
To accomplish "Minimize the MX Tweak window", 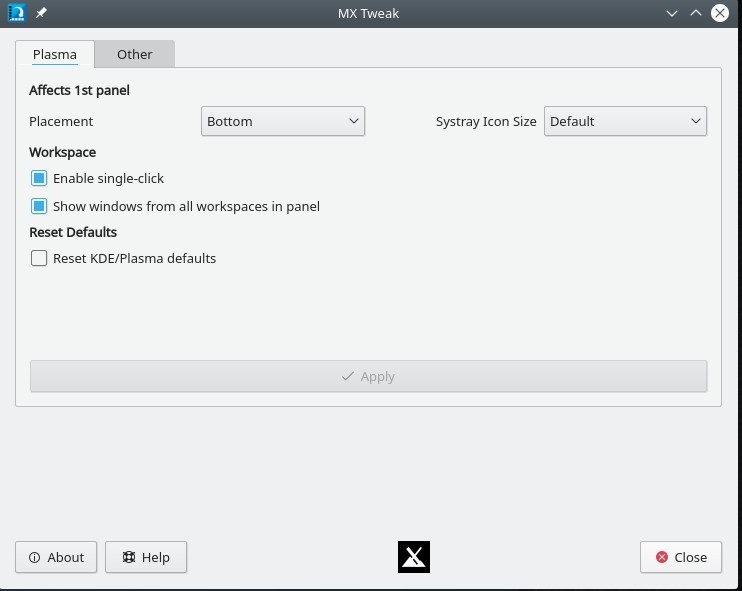I will click(673, 13).
